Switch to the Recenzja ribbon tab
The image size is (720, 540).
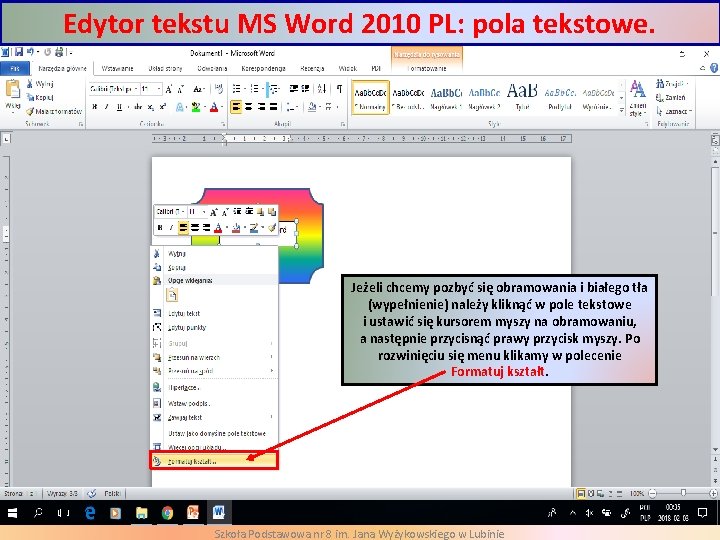[x=312, y=68]
